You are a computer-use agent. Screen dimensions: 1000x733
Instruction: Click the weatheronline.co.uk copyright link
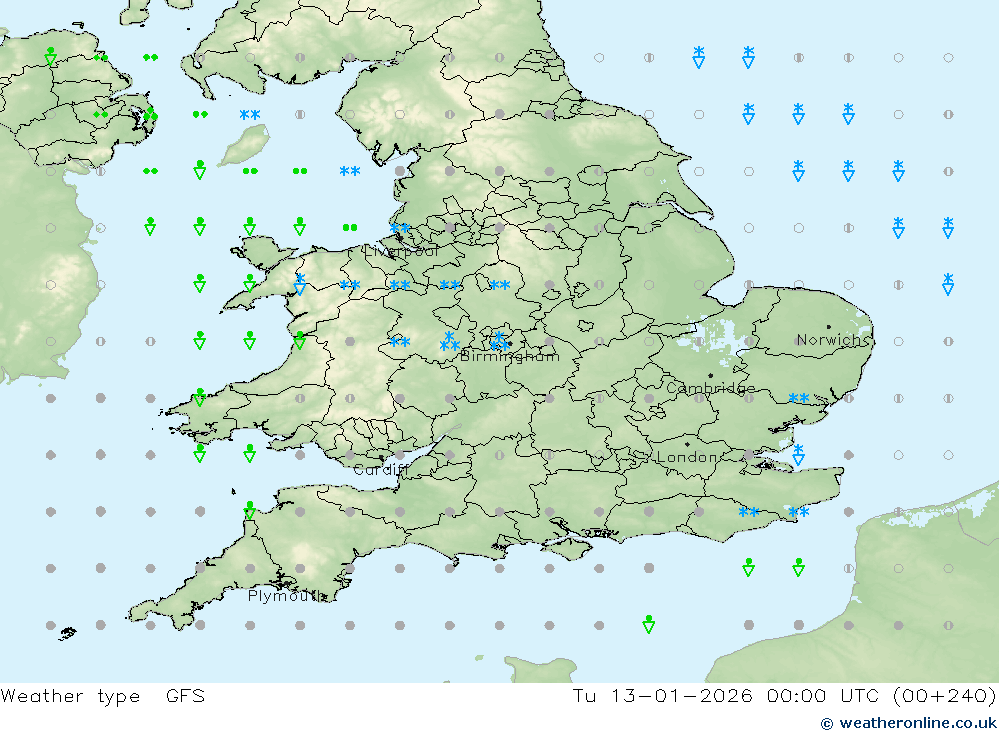click(908, 723)
